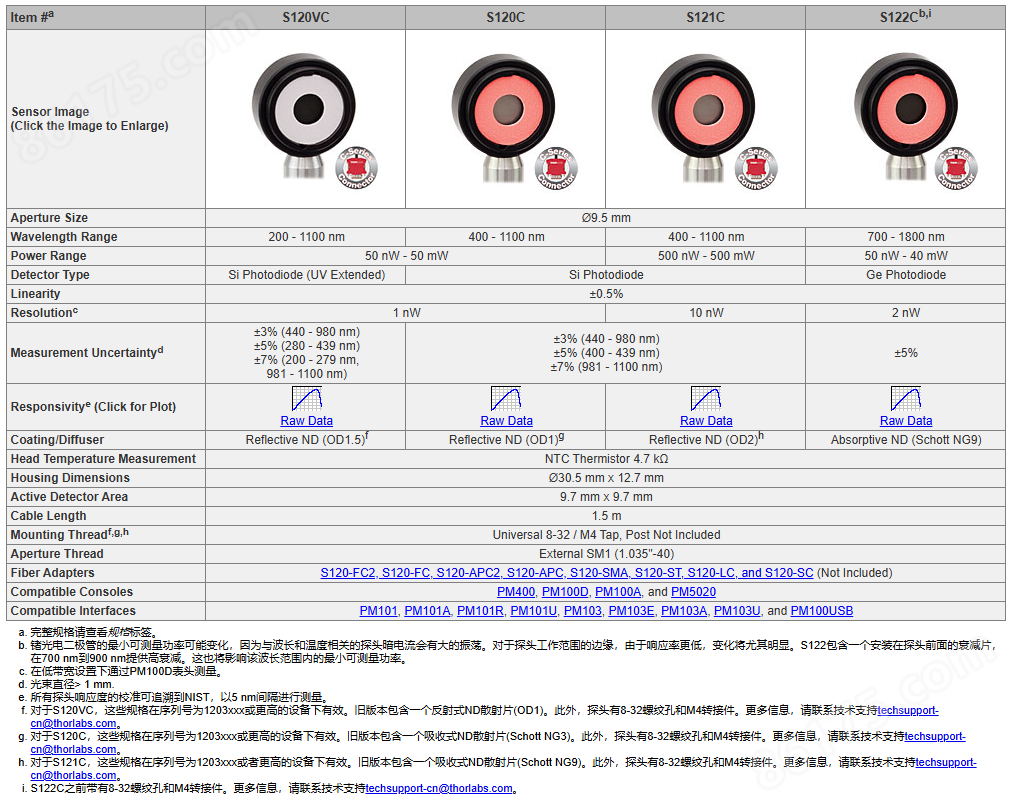1010x801 pixels.
Task: Follow the S120-LC fiber adapter link
Action: [x=711, y=573]
